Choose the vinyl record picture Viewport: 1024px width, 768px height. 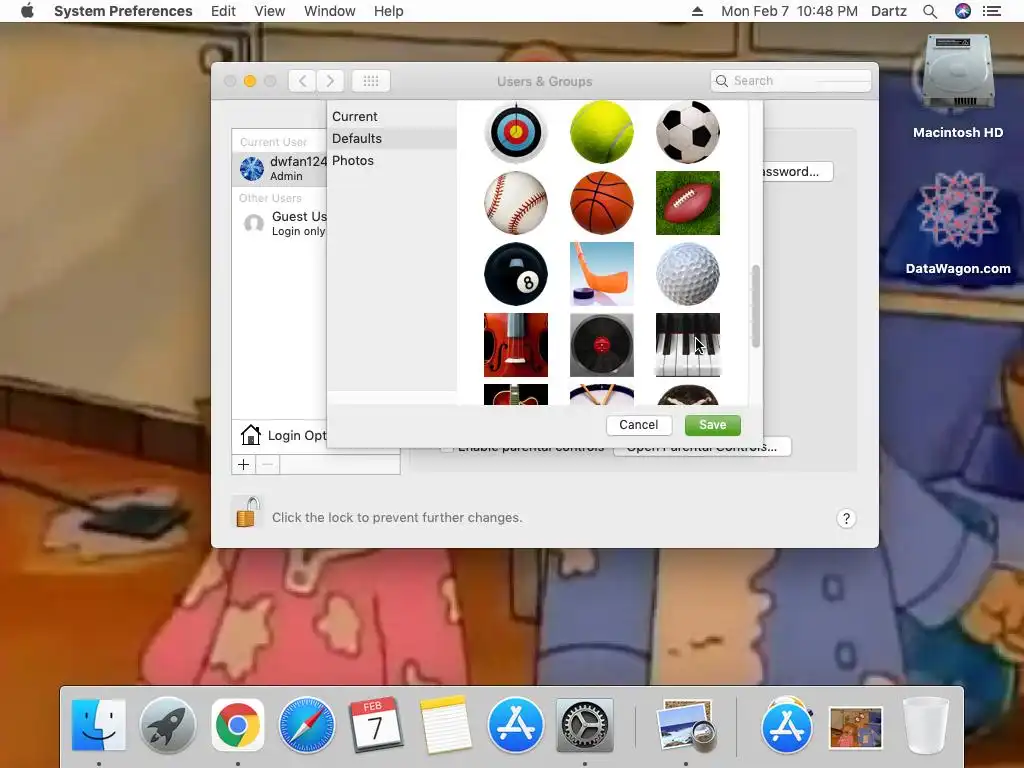(601, 345)
